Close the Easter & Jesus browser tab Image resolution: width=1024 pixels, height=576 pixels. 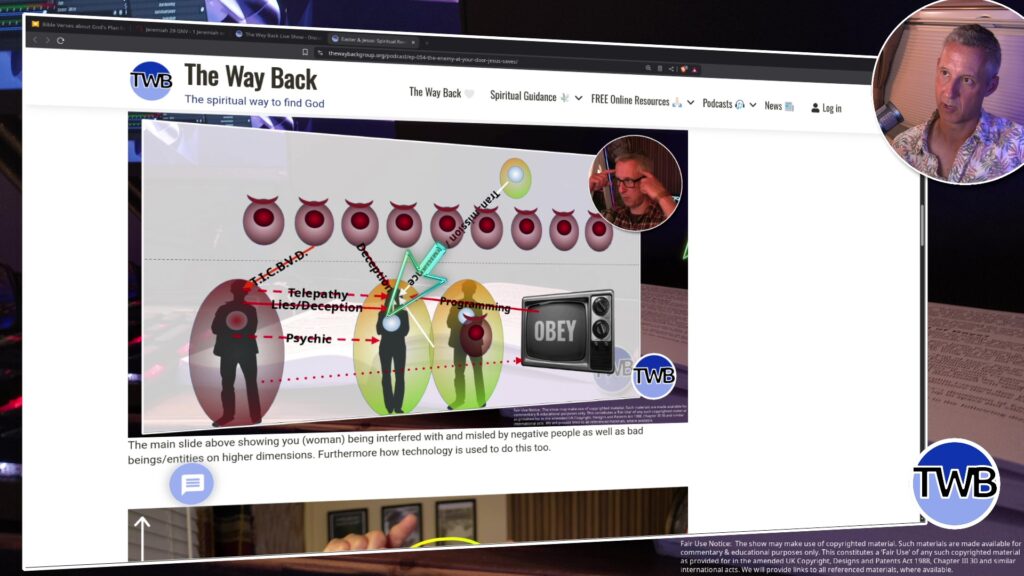click(413, 42)
